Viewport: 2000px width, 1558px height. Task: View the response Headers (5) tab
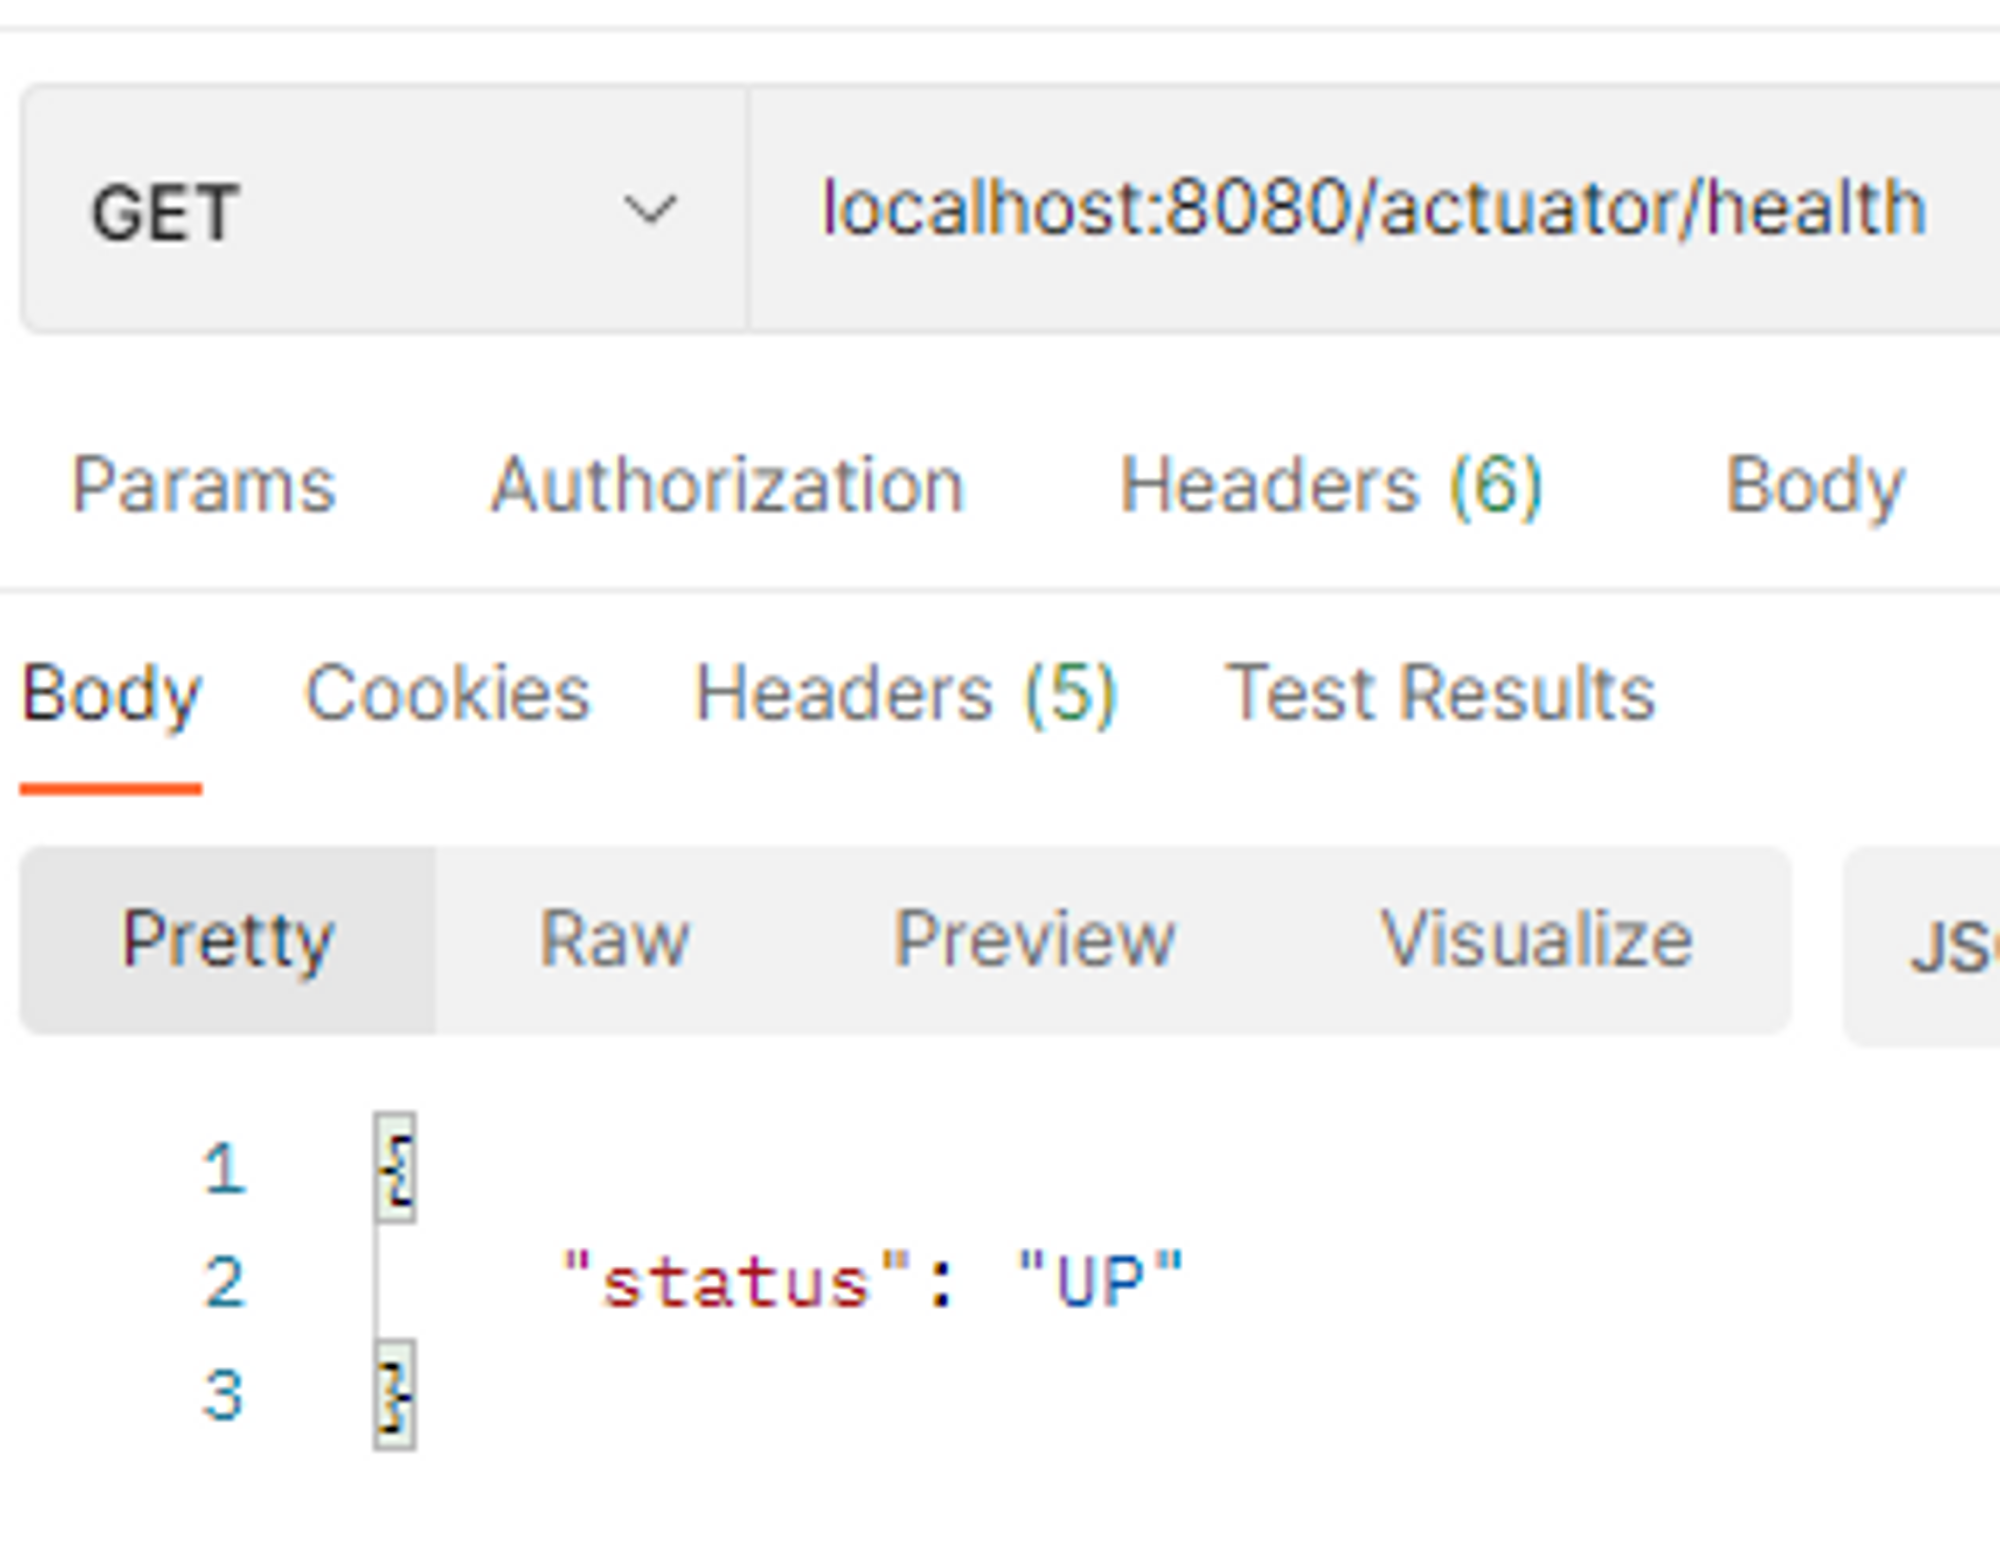[906, 694]
